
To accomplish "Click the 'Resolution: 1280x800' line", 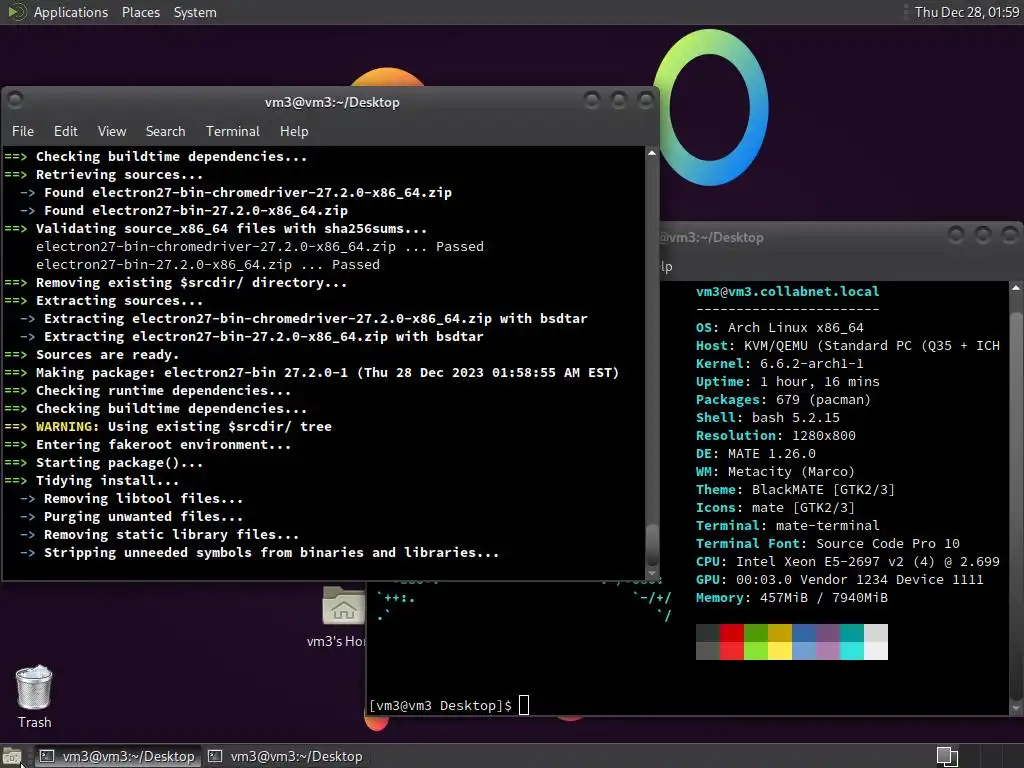I will tap(776, 435).
